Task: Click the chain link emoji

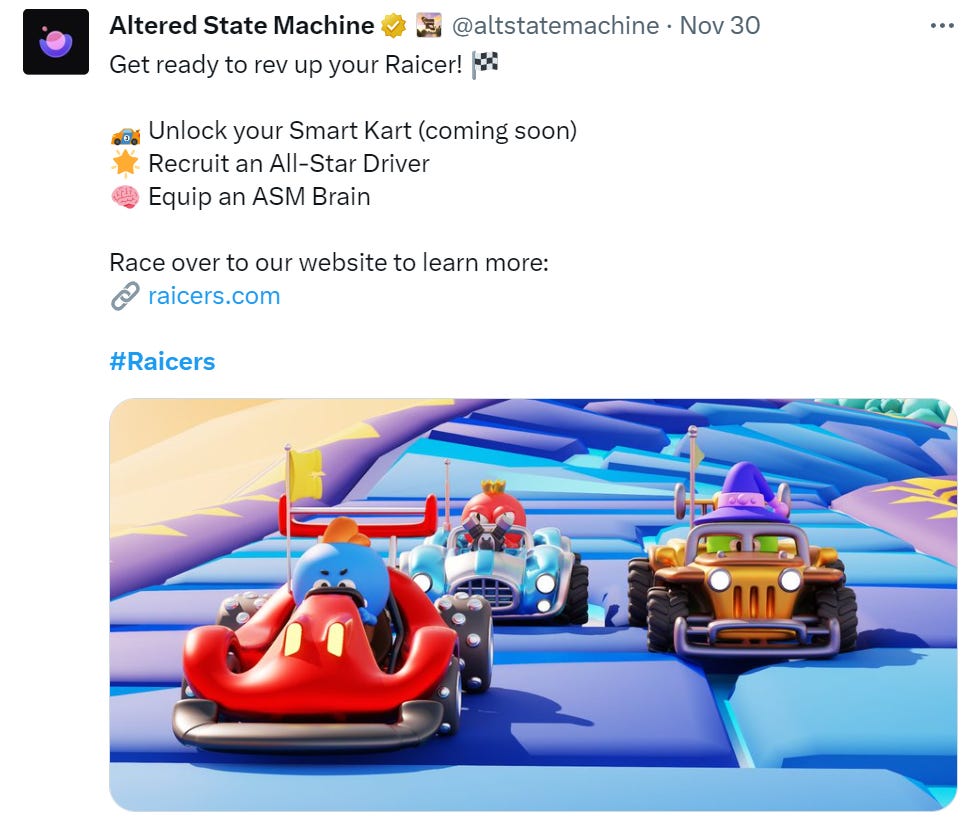Action: [125, 296]
